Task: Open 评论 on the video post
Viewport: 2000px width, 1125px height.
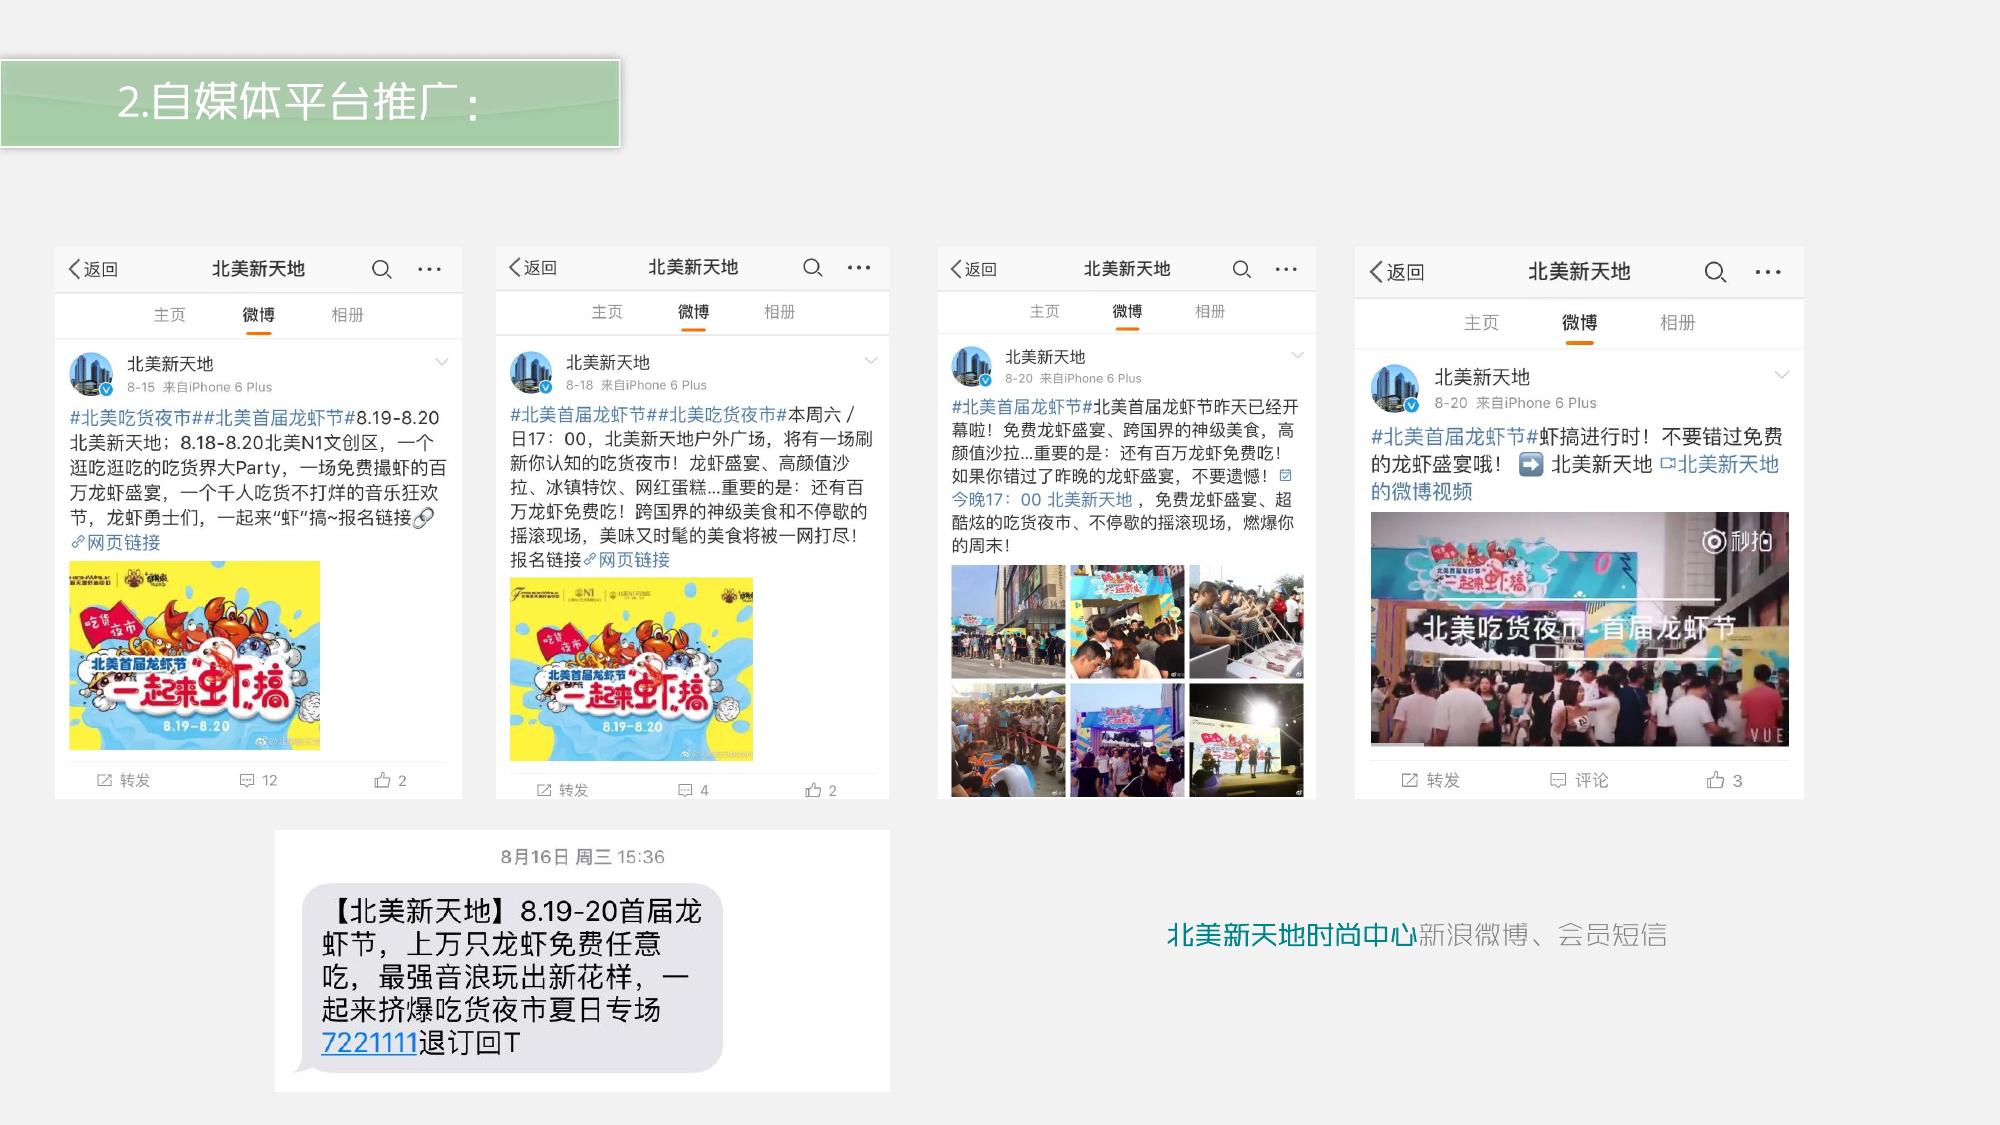Action: 1579,780
